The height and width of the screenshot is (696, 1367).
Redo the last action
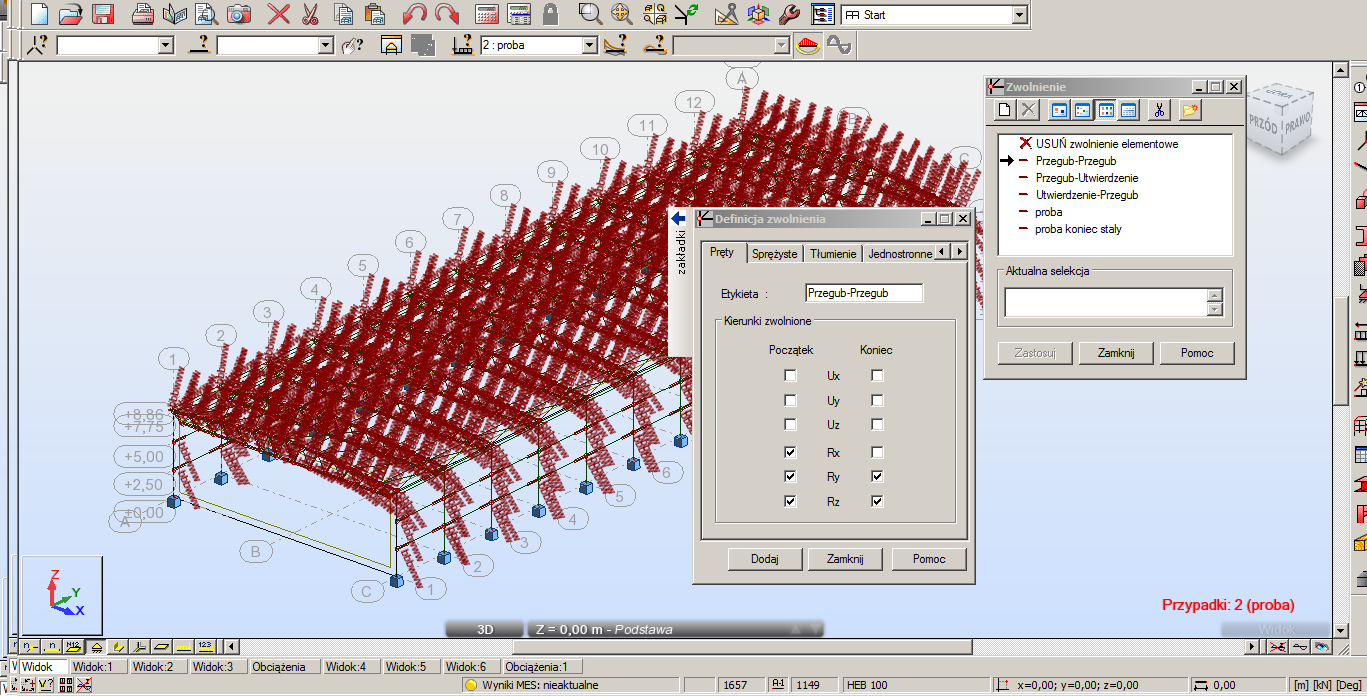click(446, 14)
